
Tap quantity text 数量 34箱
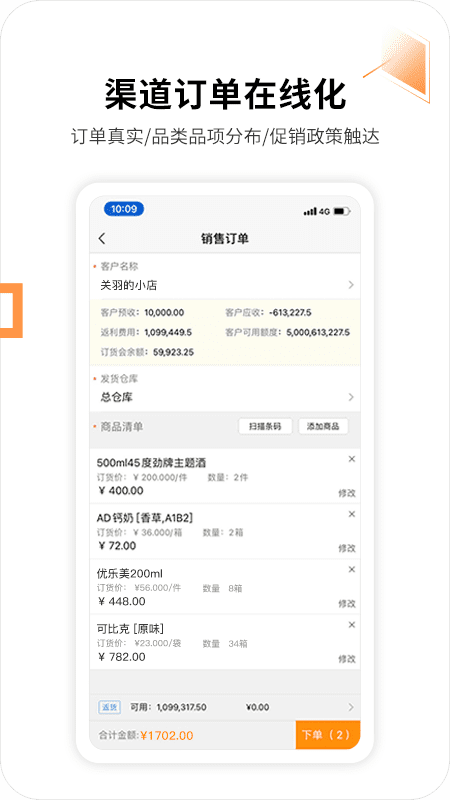[225, 644]
